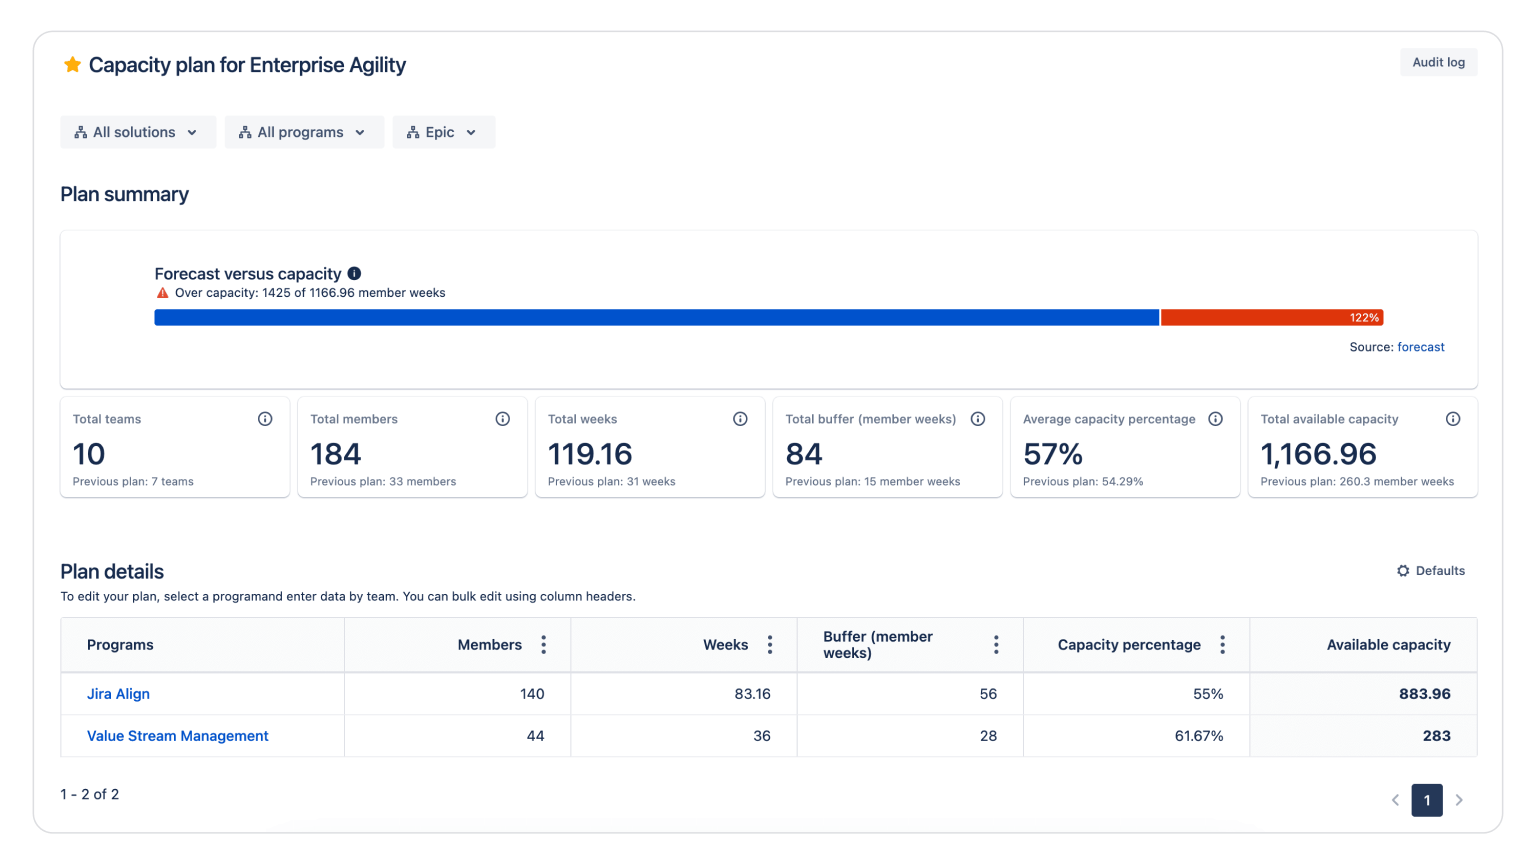Open the All solutions dropdown
Screen dimensions: 1536x864
pos(138,132)
